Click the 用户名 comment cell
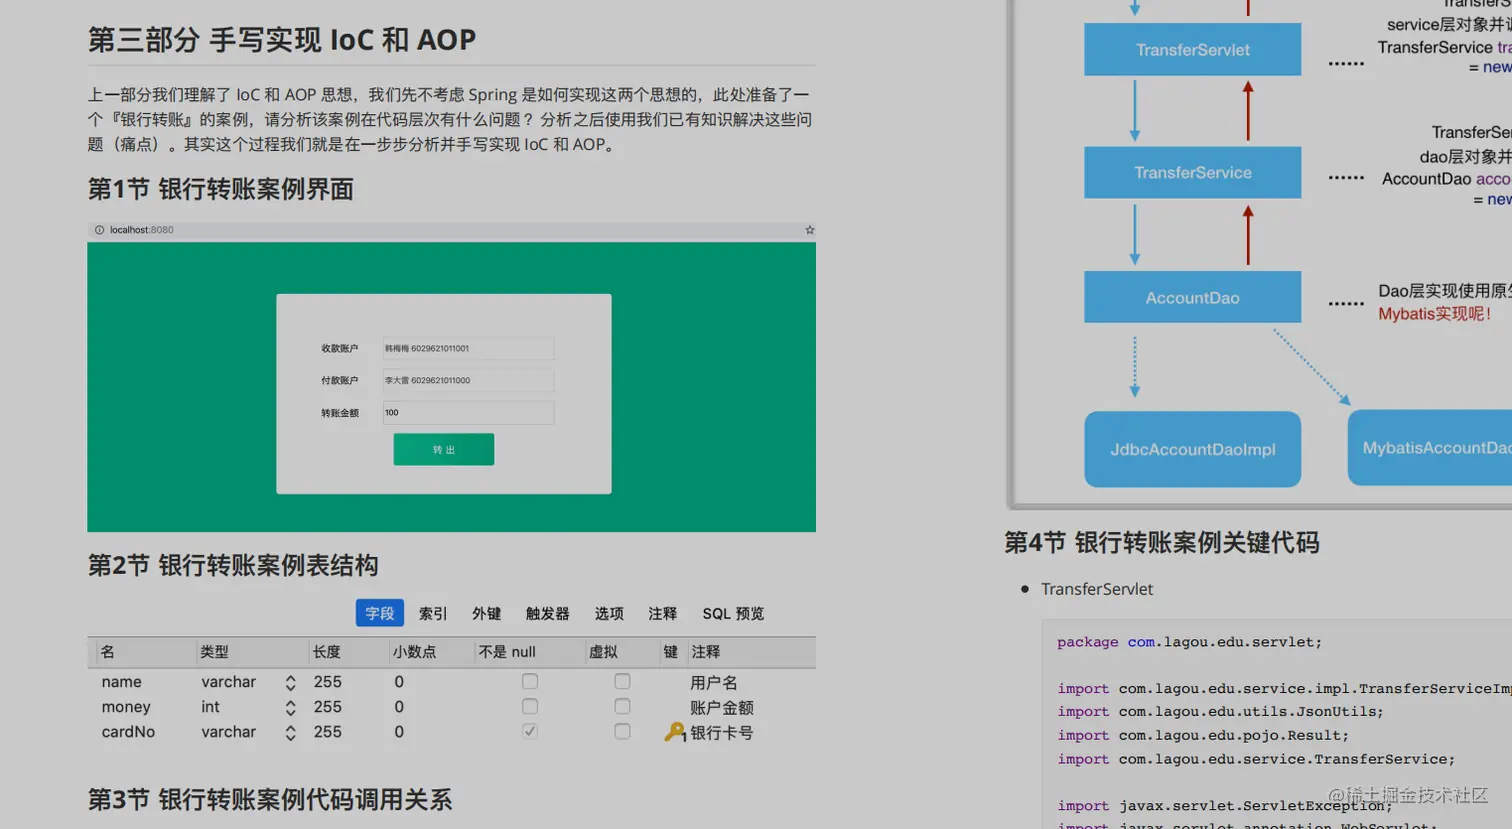Image resolution: width=1512 pixels, height=829 pixels. pos(714,682)
